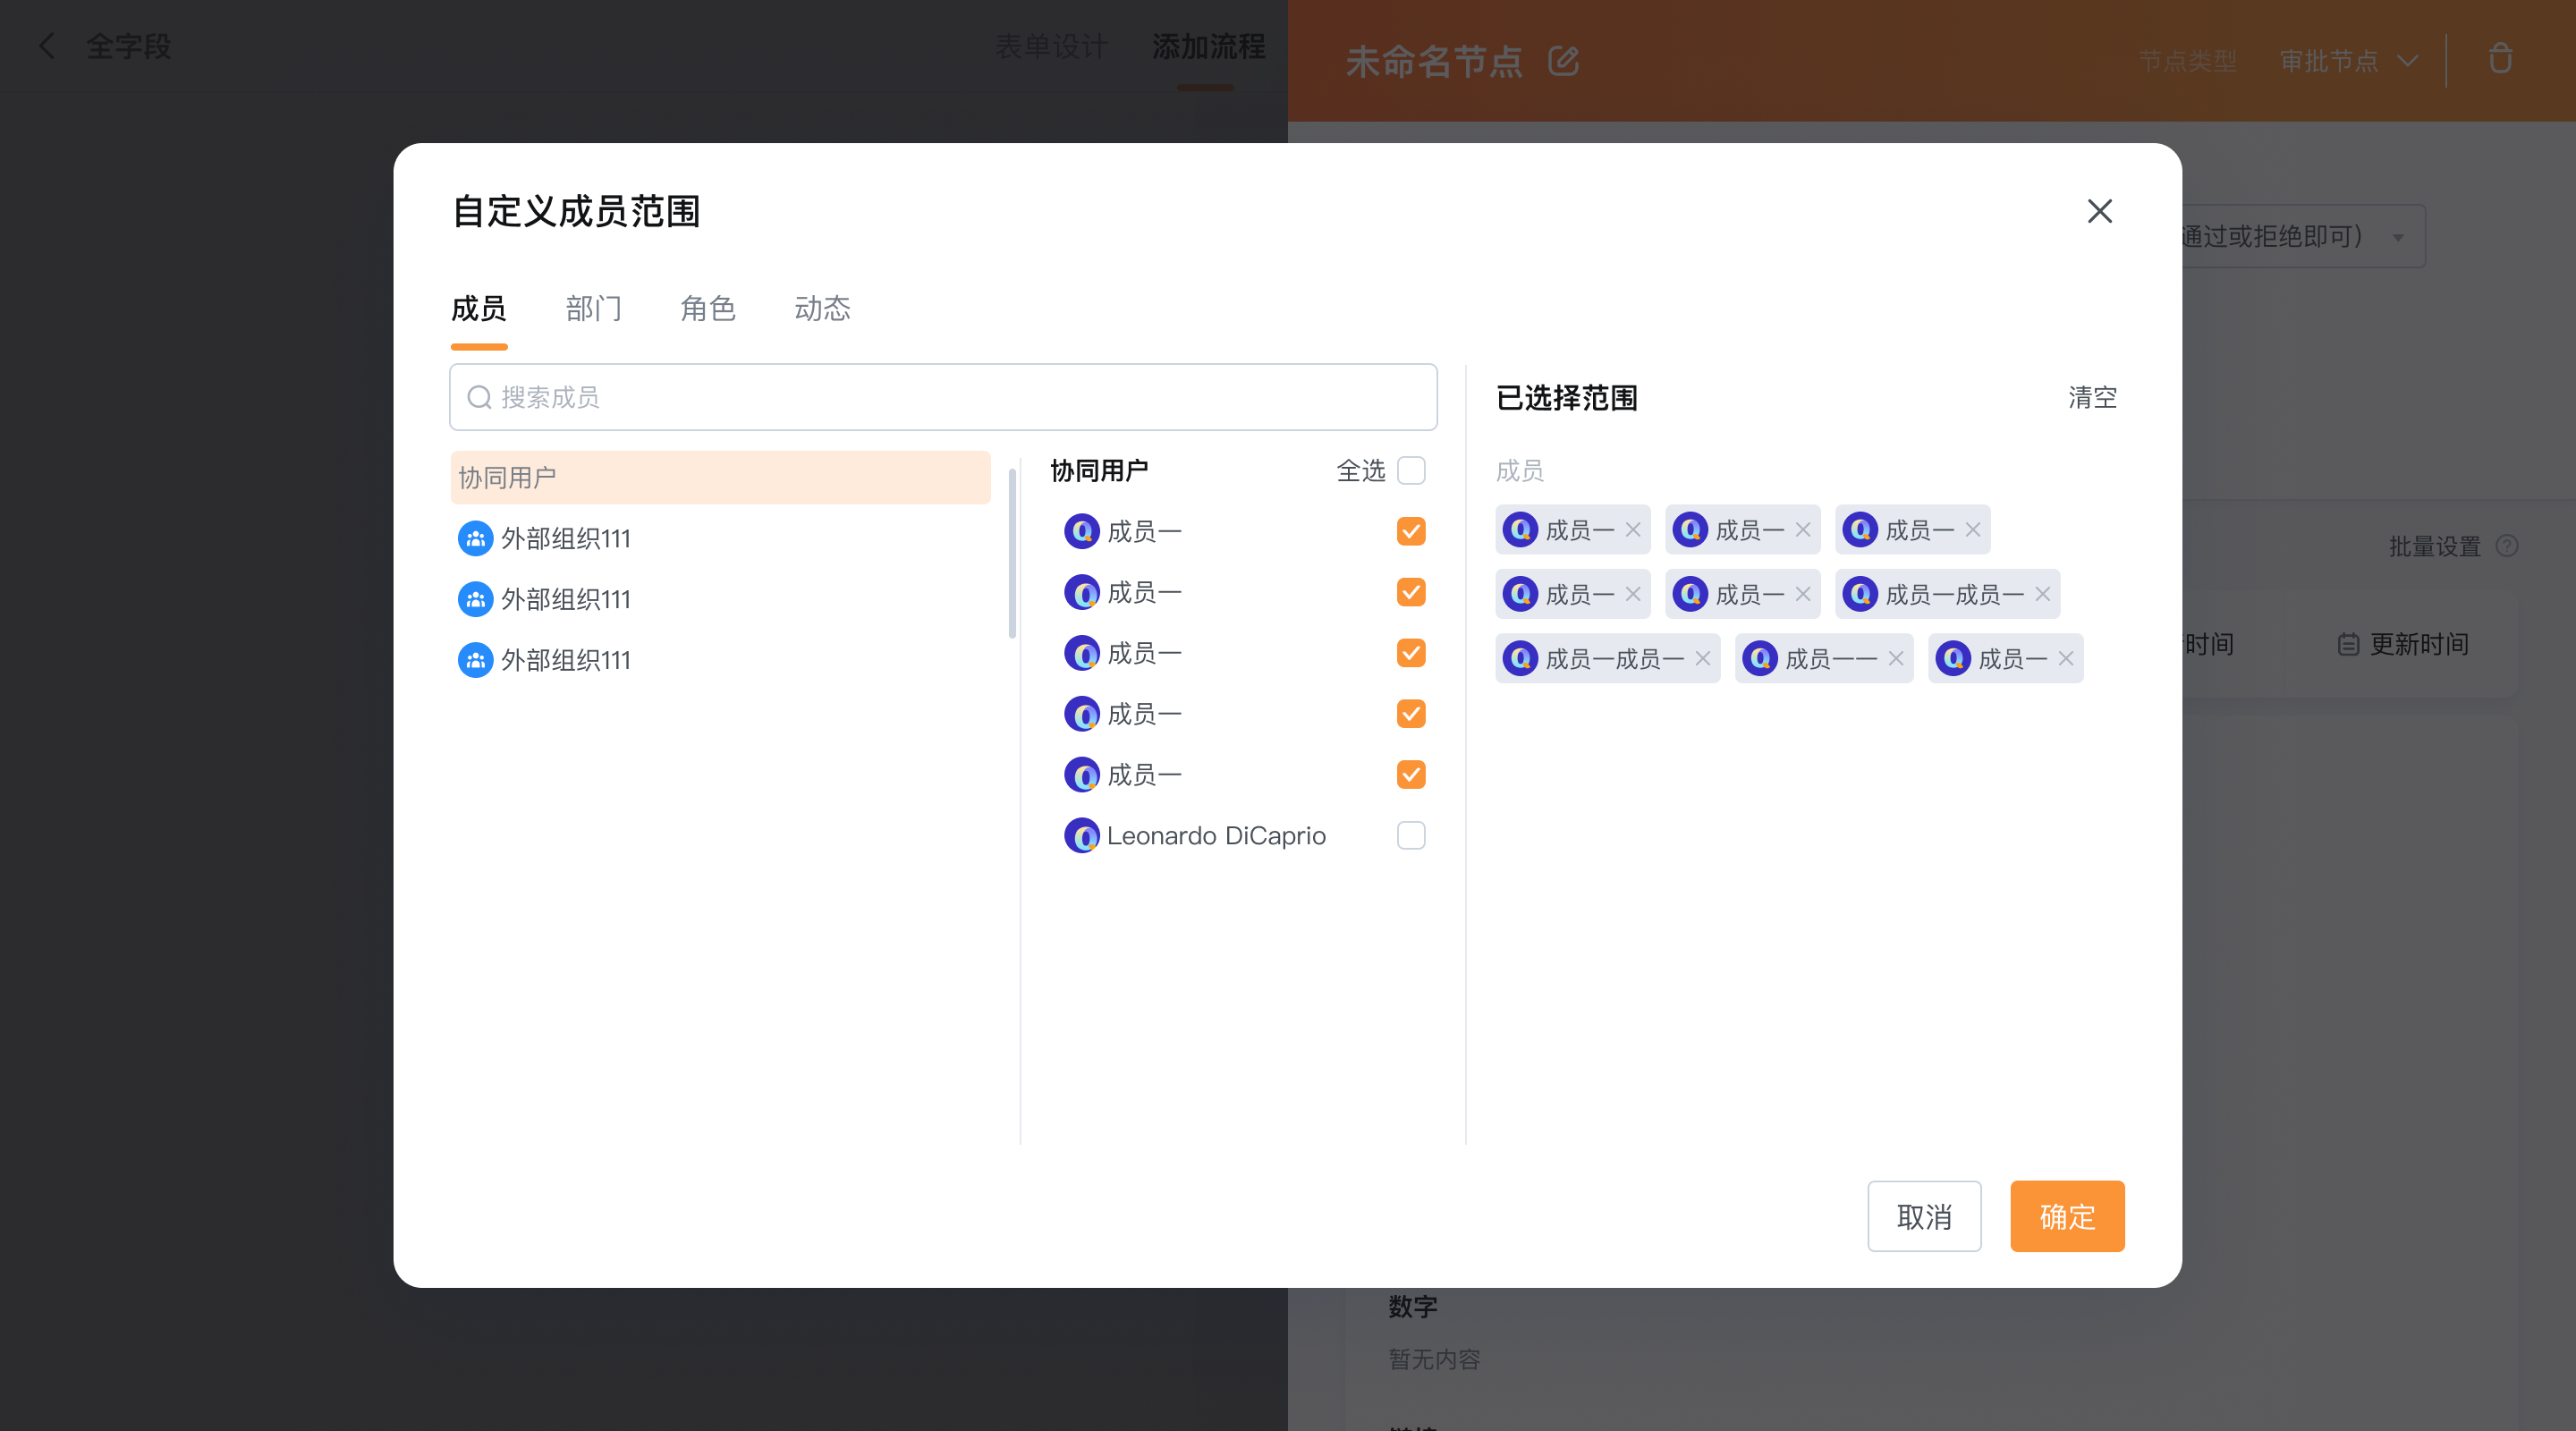Image resolution: width=2576 pixels, height=1431 pixels.
Task: Focus the 搜索成员 search field
Action: click(x=943, y=398)
